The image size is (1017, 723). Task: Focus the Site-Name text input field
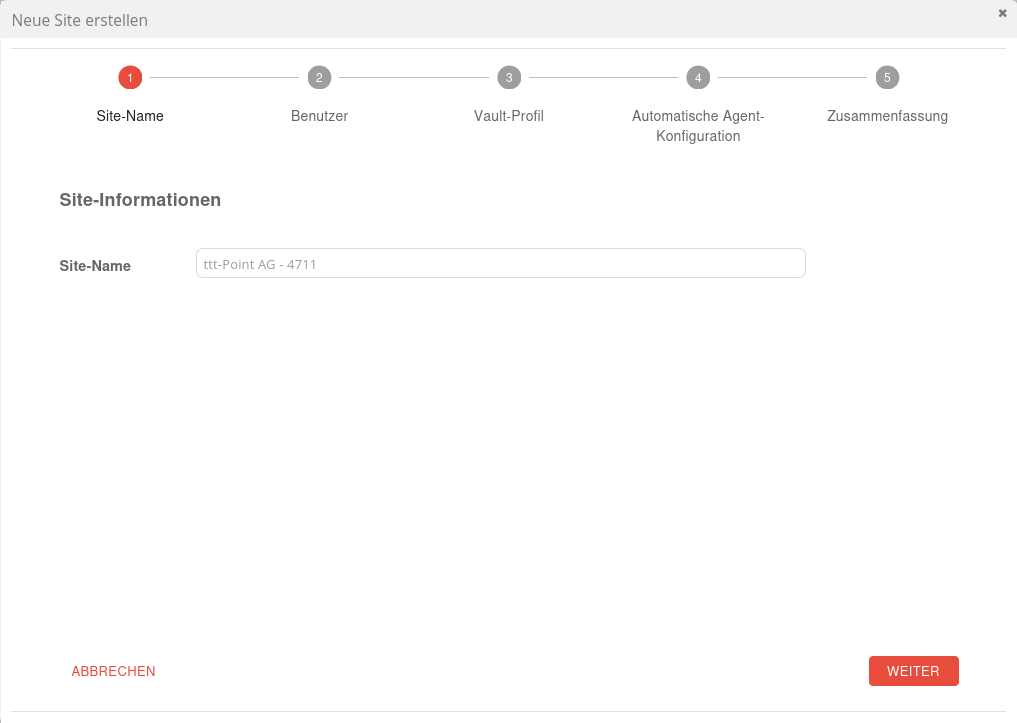(500, 263)
